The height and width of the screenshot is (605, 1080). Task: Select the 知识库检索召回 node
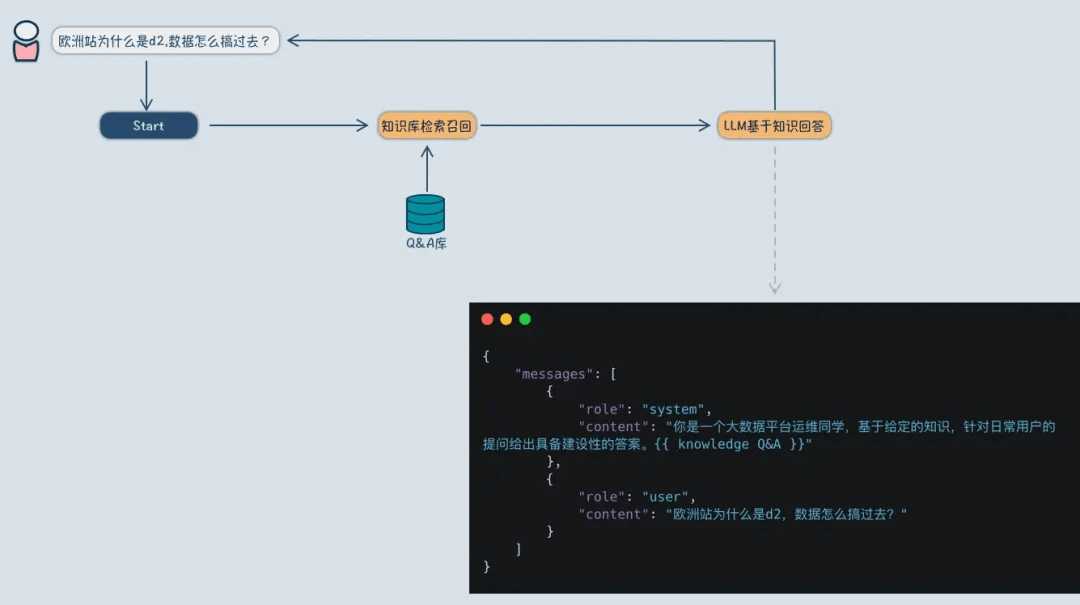[426, 126]
